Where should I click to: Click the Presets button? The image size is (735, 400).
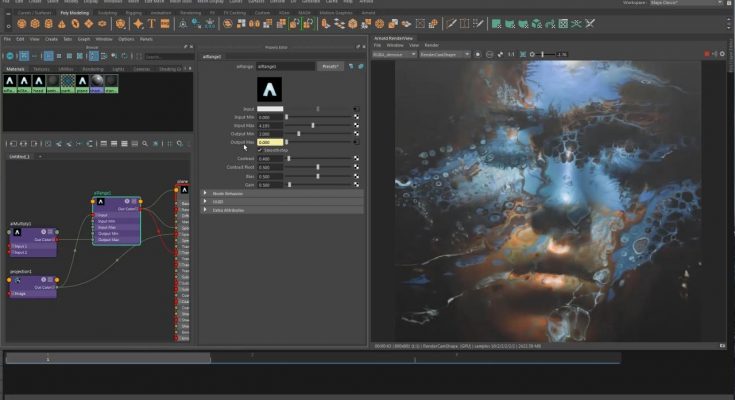(330, 67)
